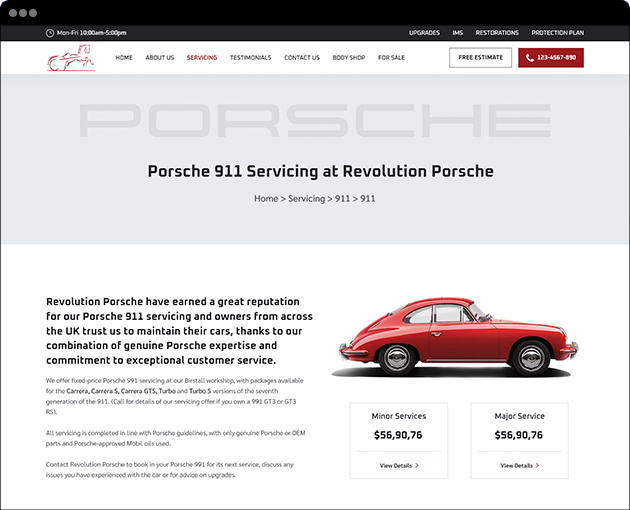The width and height of the screenshot is (630, 510).
Task: View Details for Major Service
Action: tap(520, 465)
